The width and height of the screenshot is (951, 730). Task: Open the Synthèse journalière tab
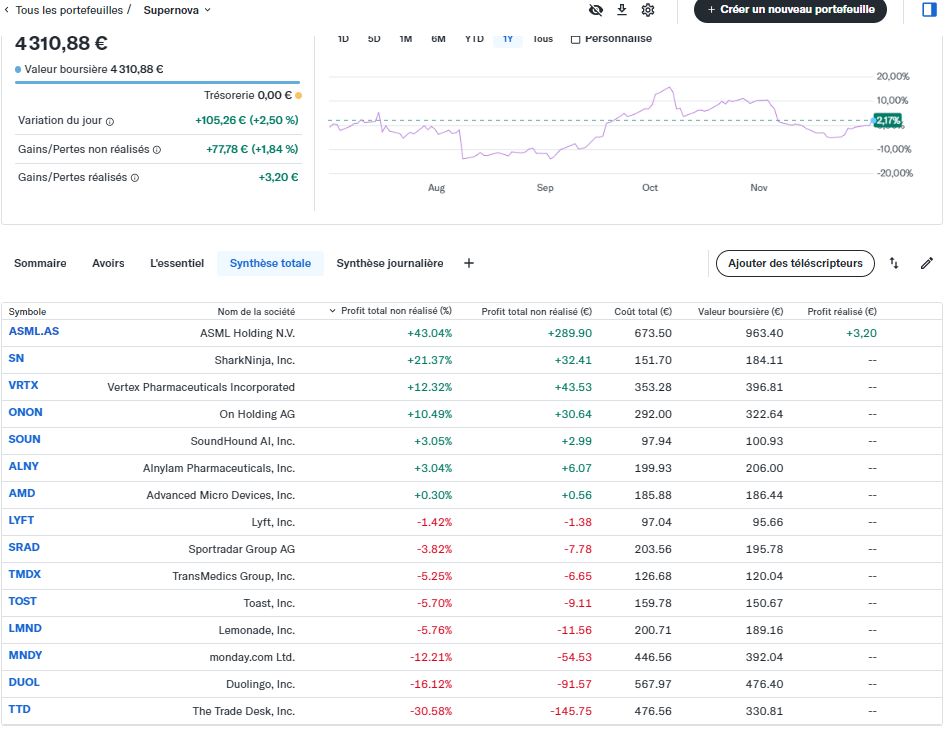click(389, 263)
